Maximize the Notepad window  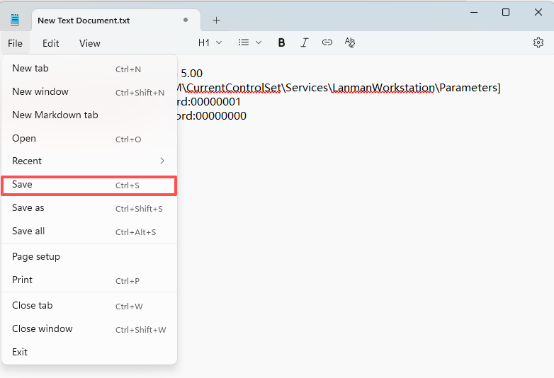tap(506, 13)
